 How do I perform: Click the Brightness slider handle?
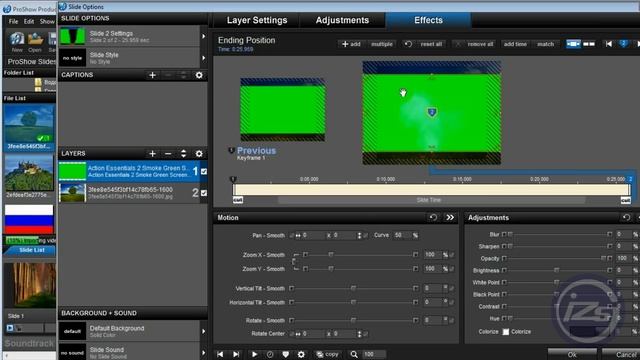556,270
